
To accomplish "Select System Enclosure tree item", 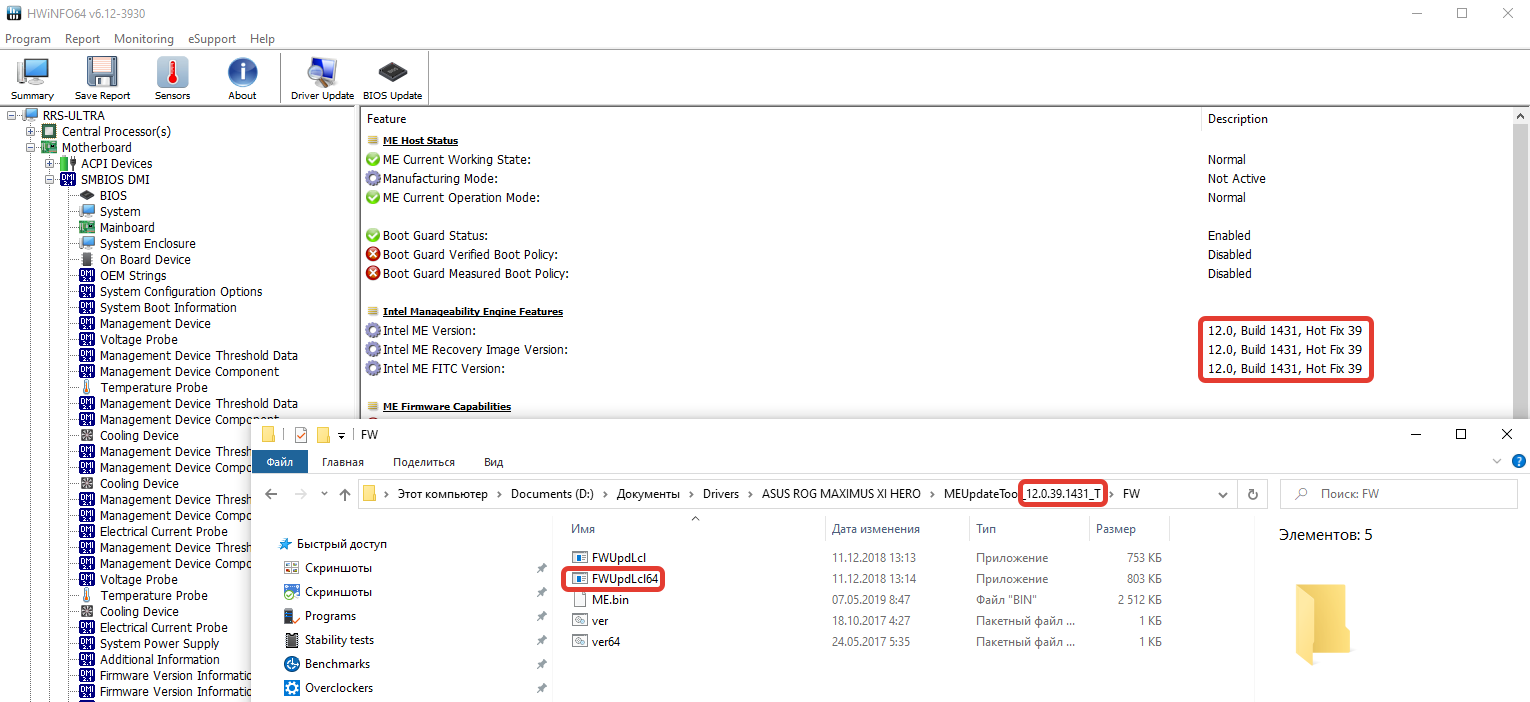I will coord(148,244).
